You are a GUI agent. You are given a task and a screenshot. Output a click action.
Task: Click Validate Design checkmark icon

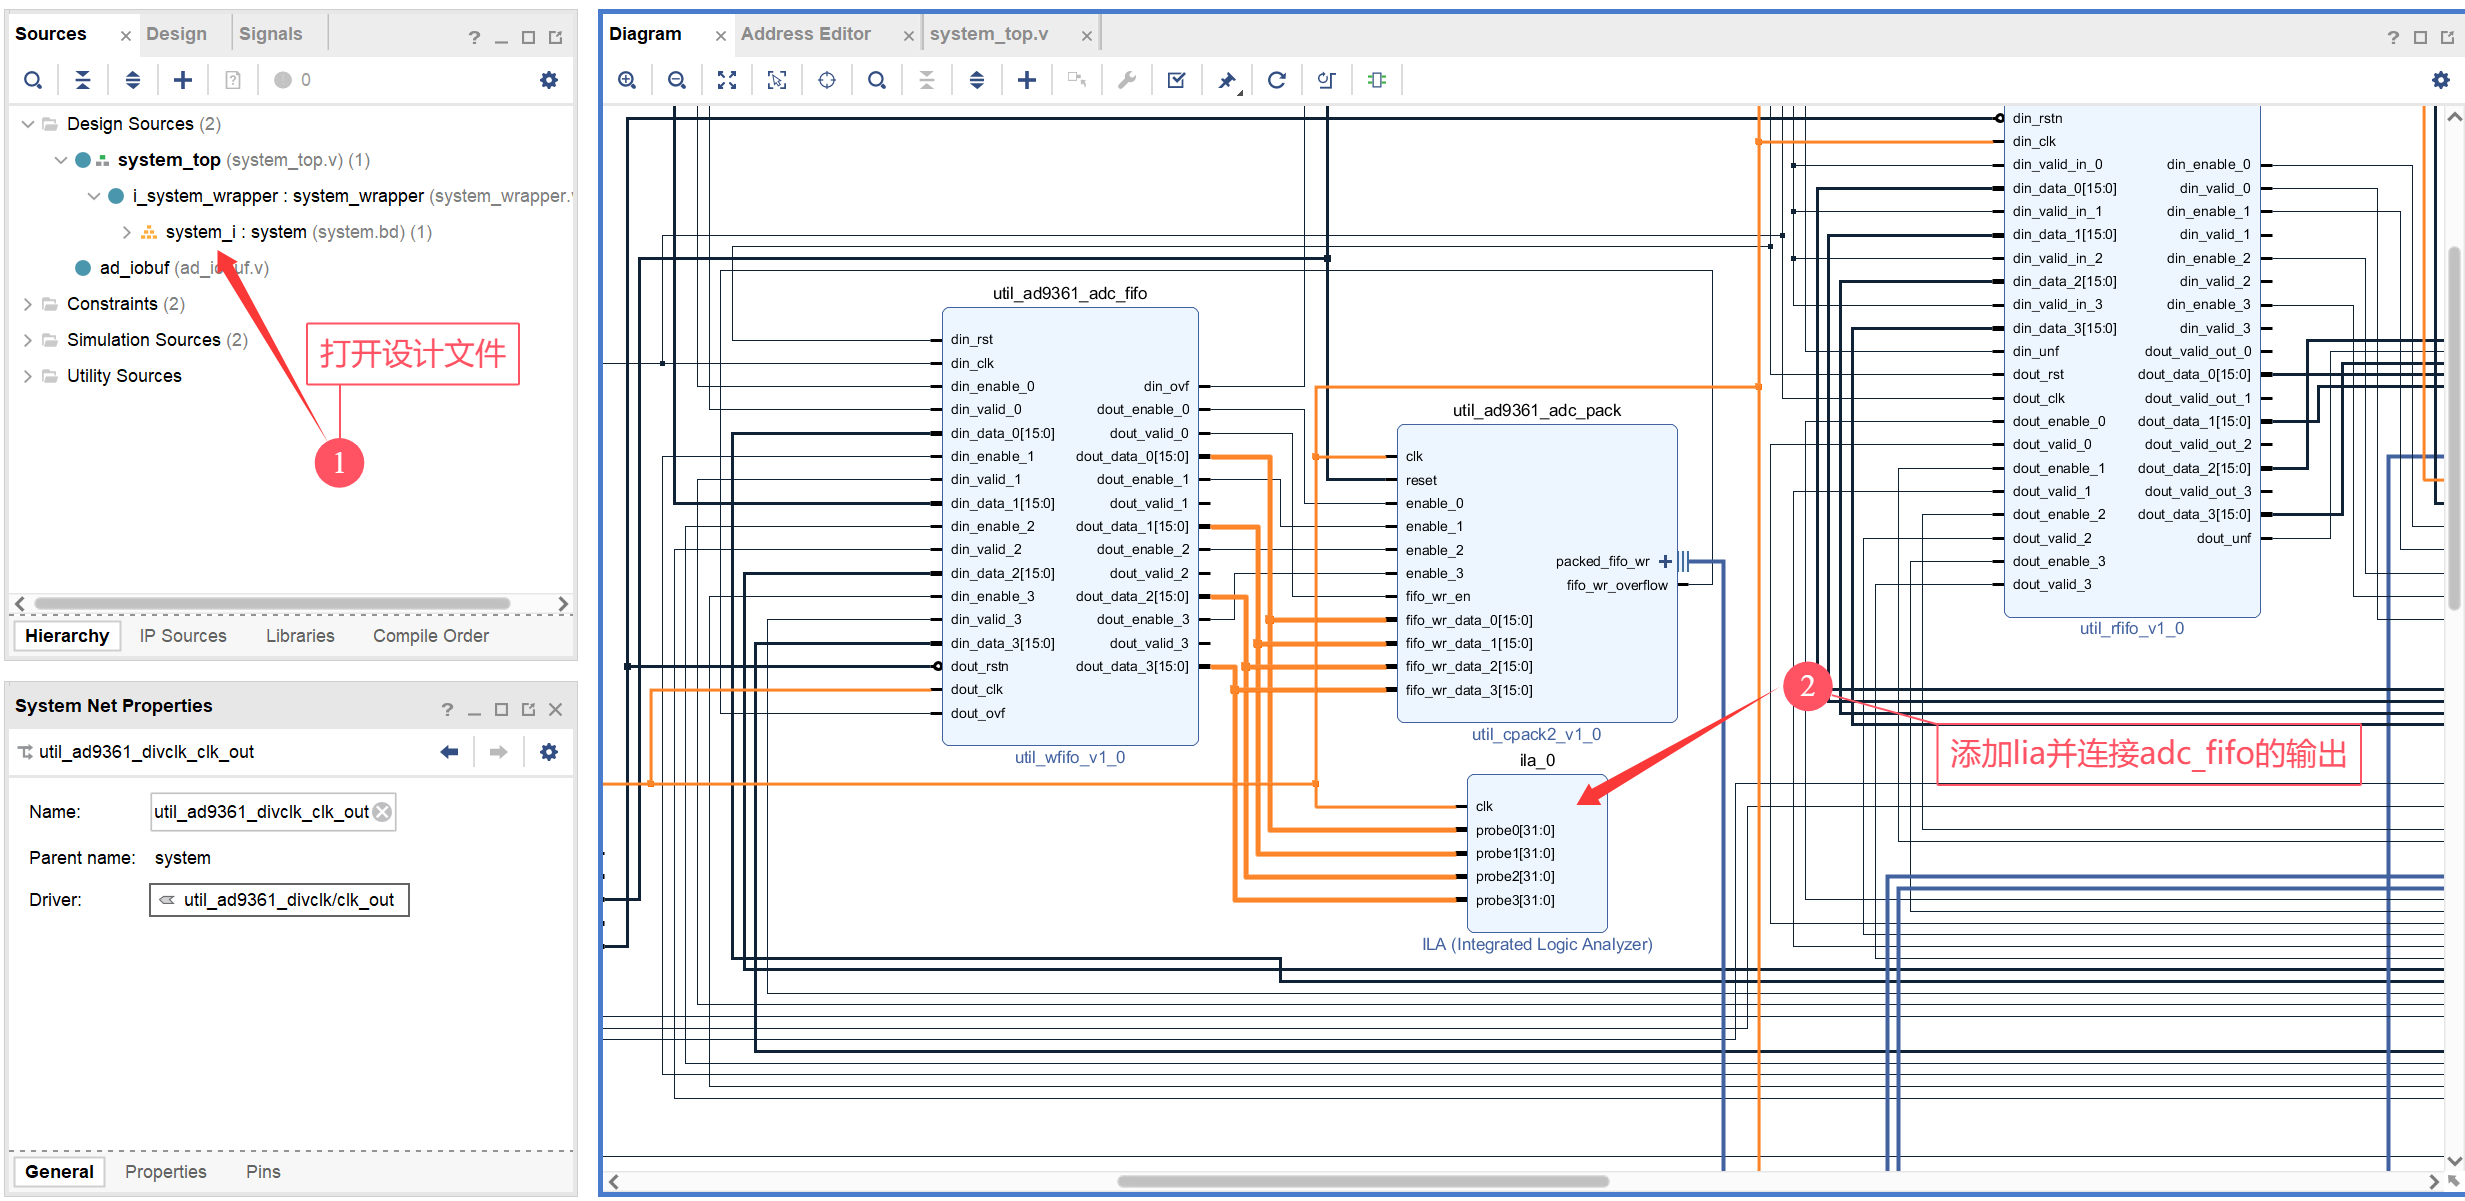click(x=1177, y=80)
